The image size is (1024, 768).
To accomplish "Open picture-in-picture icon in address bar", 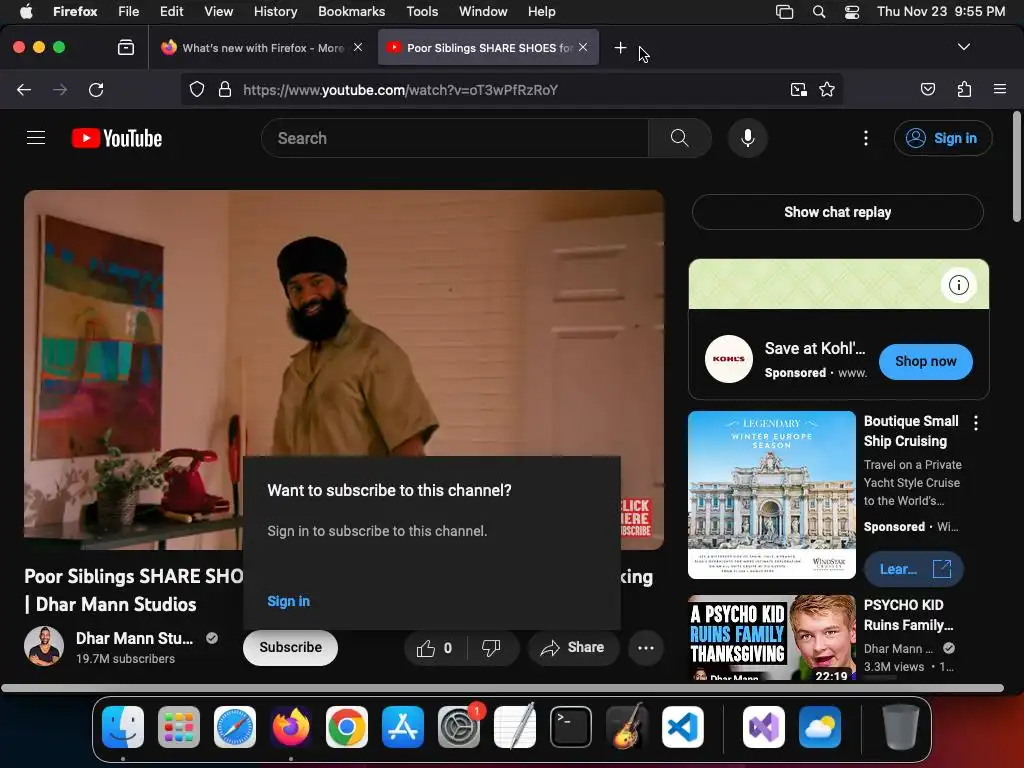I will (x=798, y=89).
